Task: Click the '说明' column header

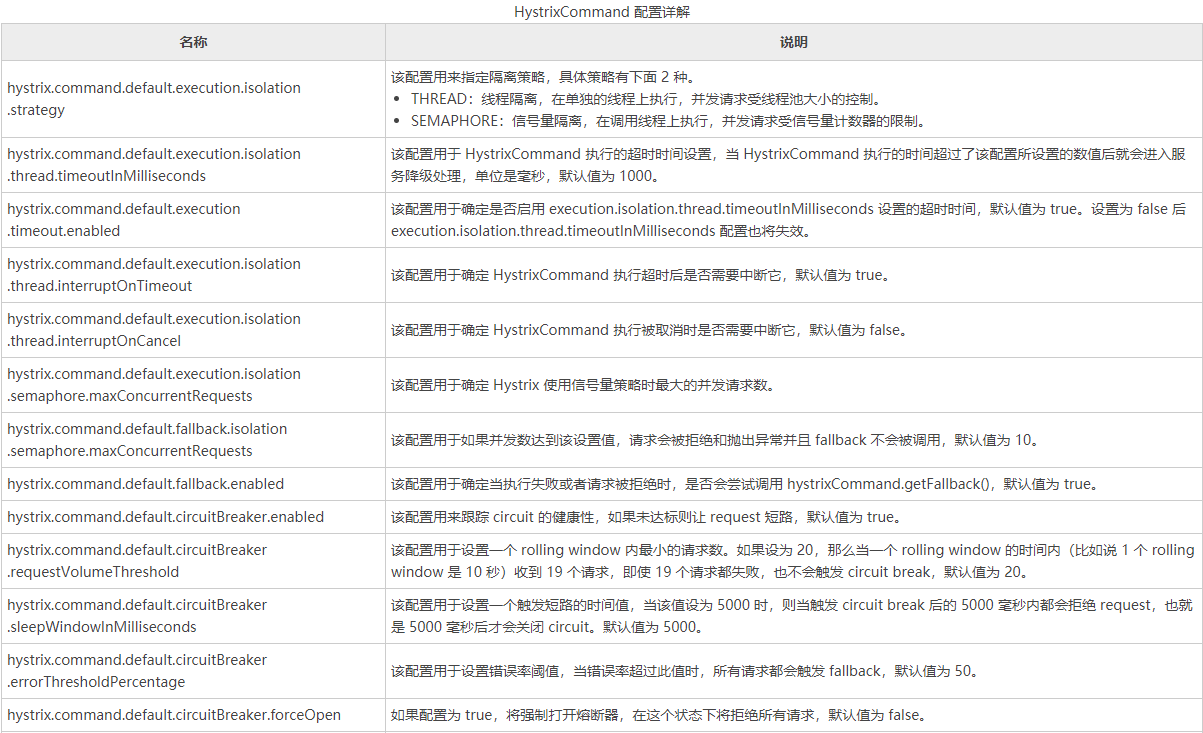Action: pyautogui.click(x=794, y=43)
